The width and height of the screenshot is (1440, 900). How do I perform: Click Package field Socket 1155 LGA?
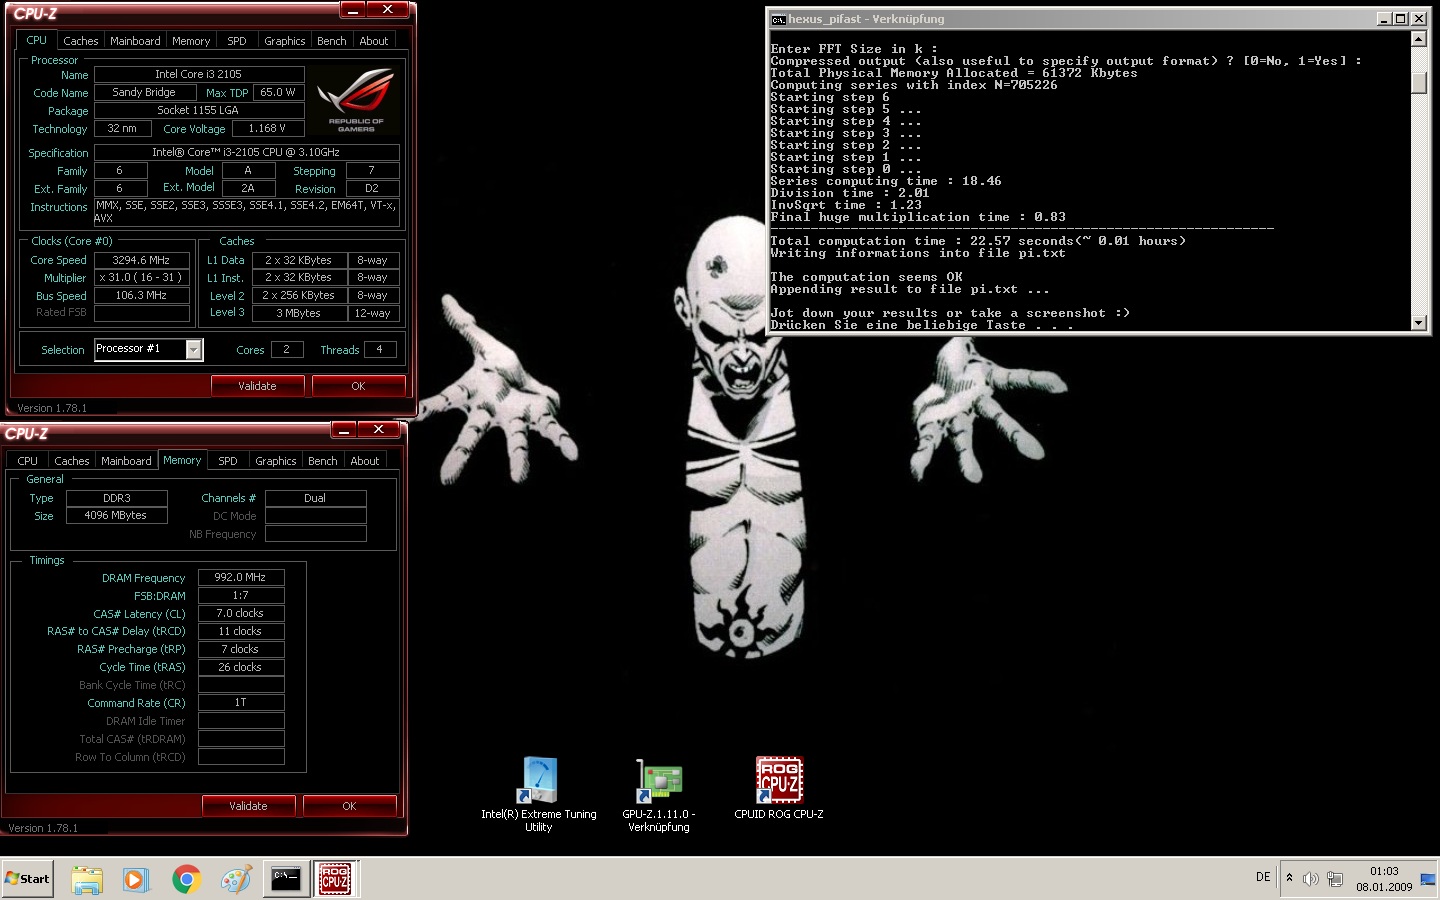pos(199,110)
